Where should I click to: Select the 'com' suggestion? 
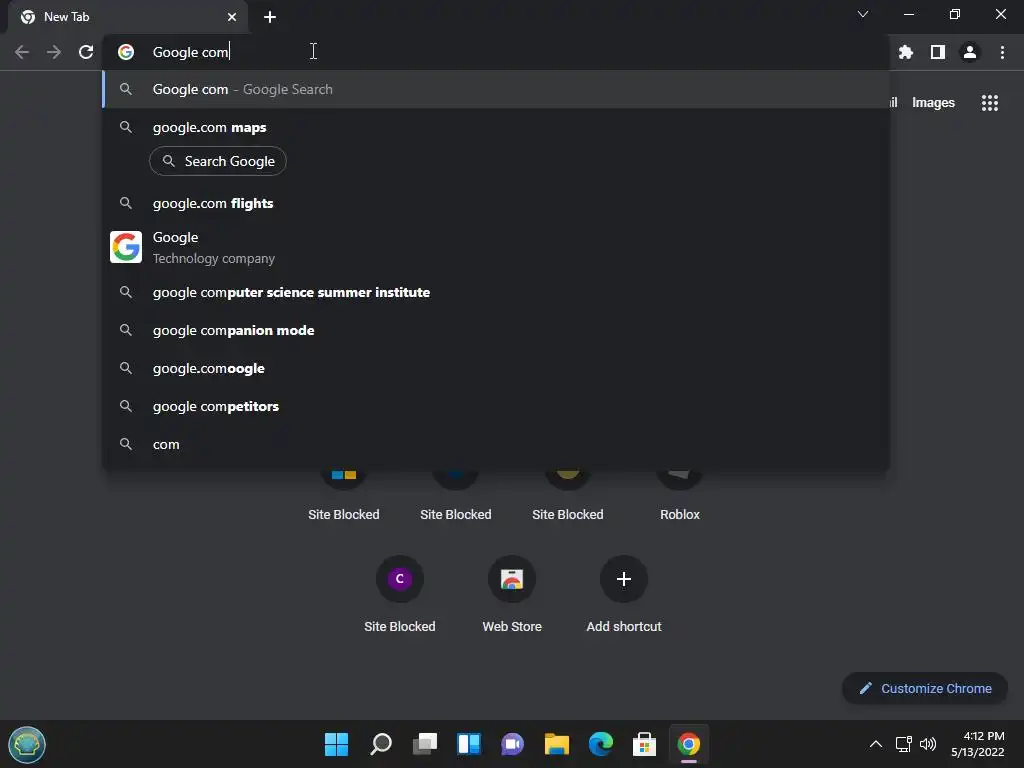[x=496, y=444]
